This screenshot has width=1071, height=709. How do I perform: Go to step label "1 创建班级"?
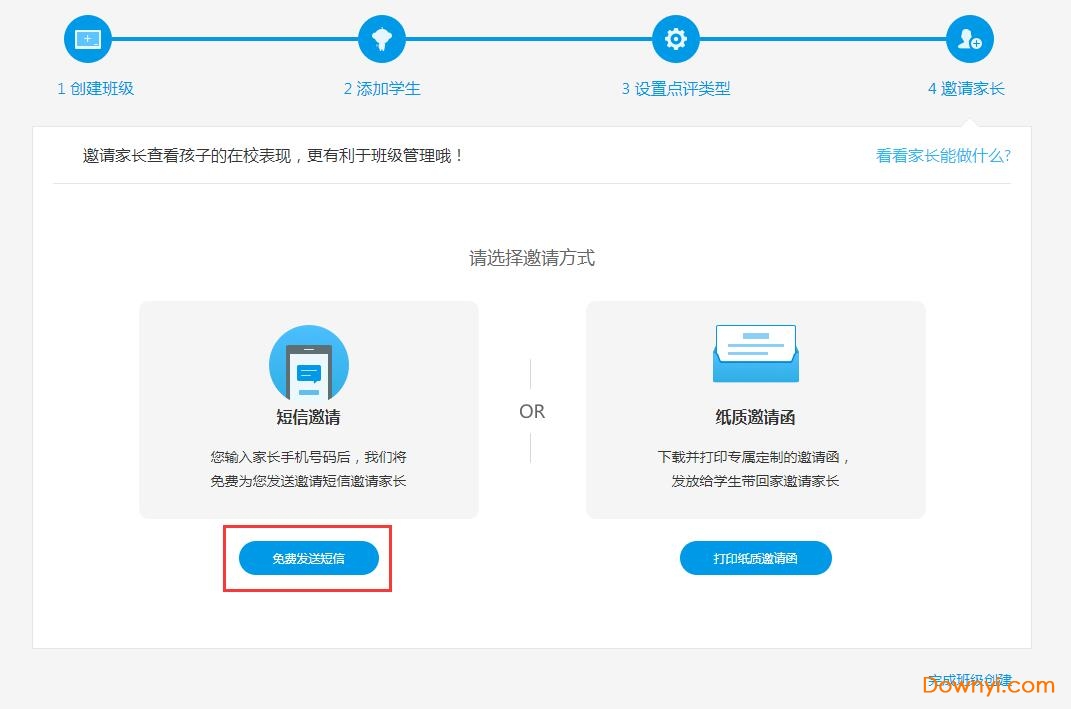pyautogui.click(x=95, y=88)
